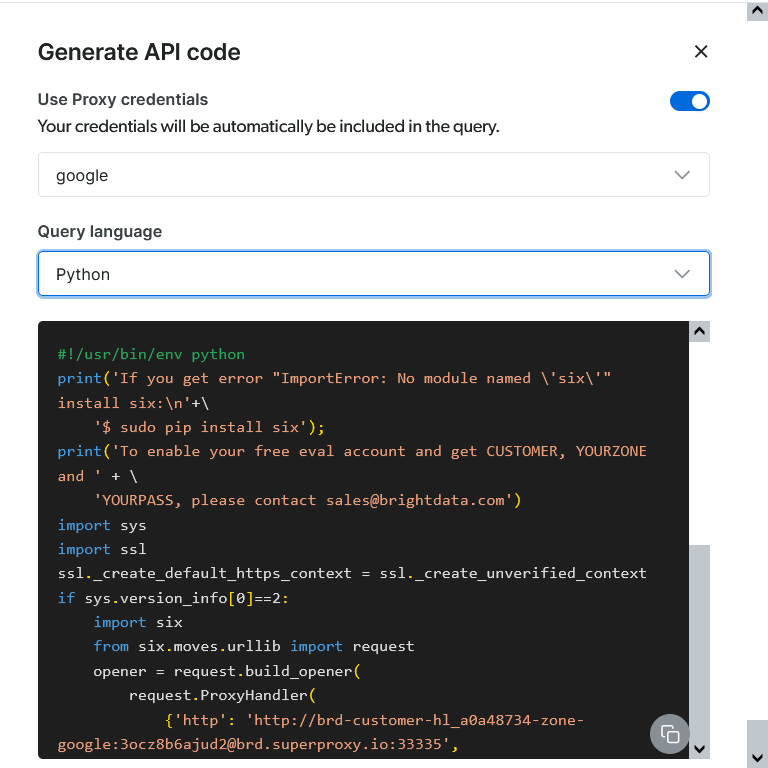This screenshot has width=768, height=768.
Task: Click the 'import sys' line
Action: [102, 525]
